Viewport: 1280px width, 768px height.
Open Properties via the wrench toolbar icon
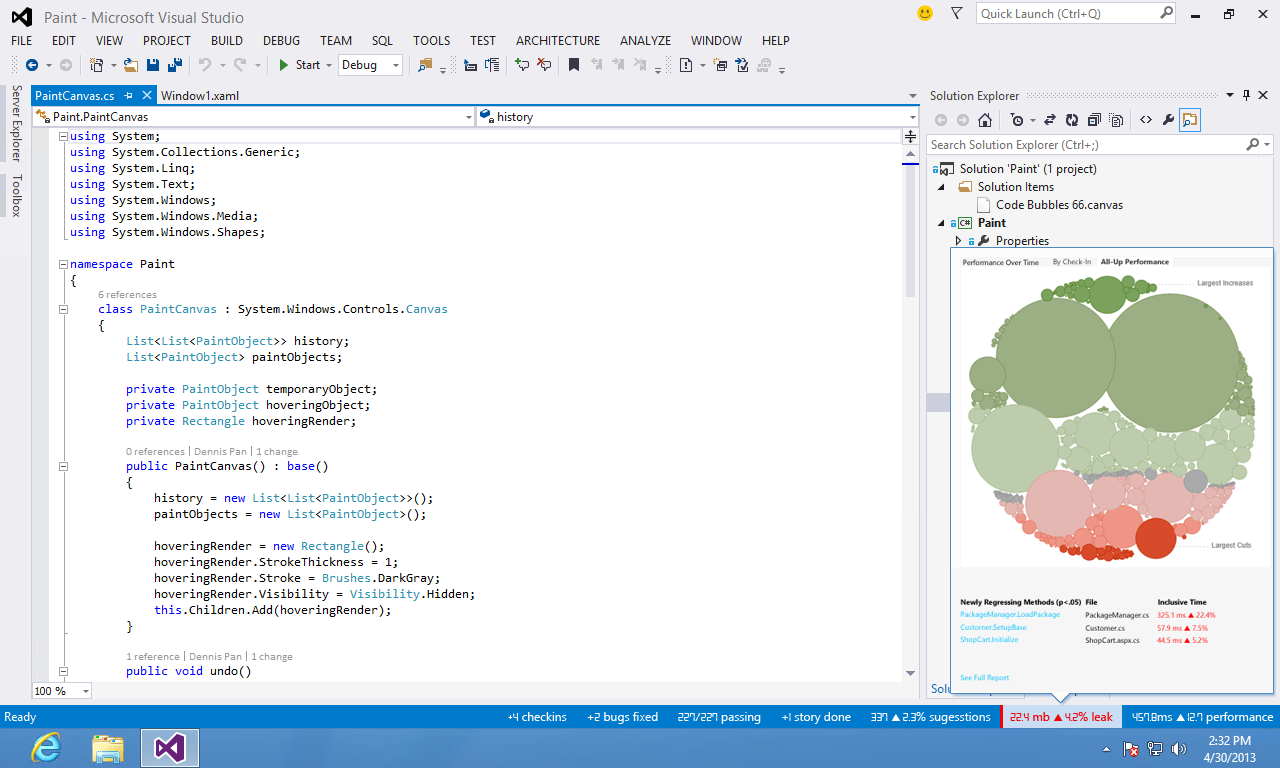1168,120
